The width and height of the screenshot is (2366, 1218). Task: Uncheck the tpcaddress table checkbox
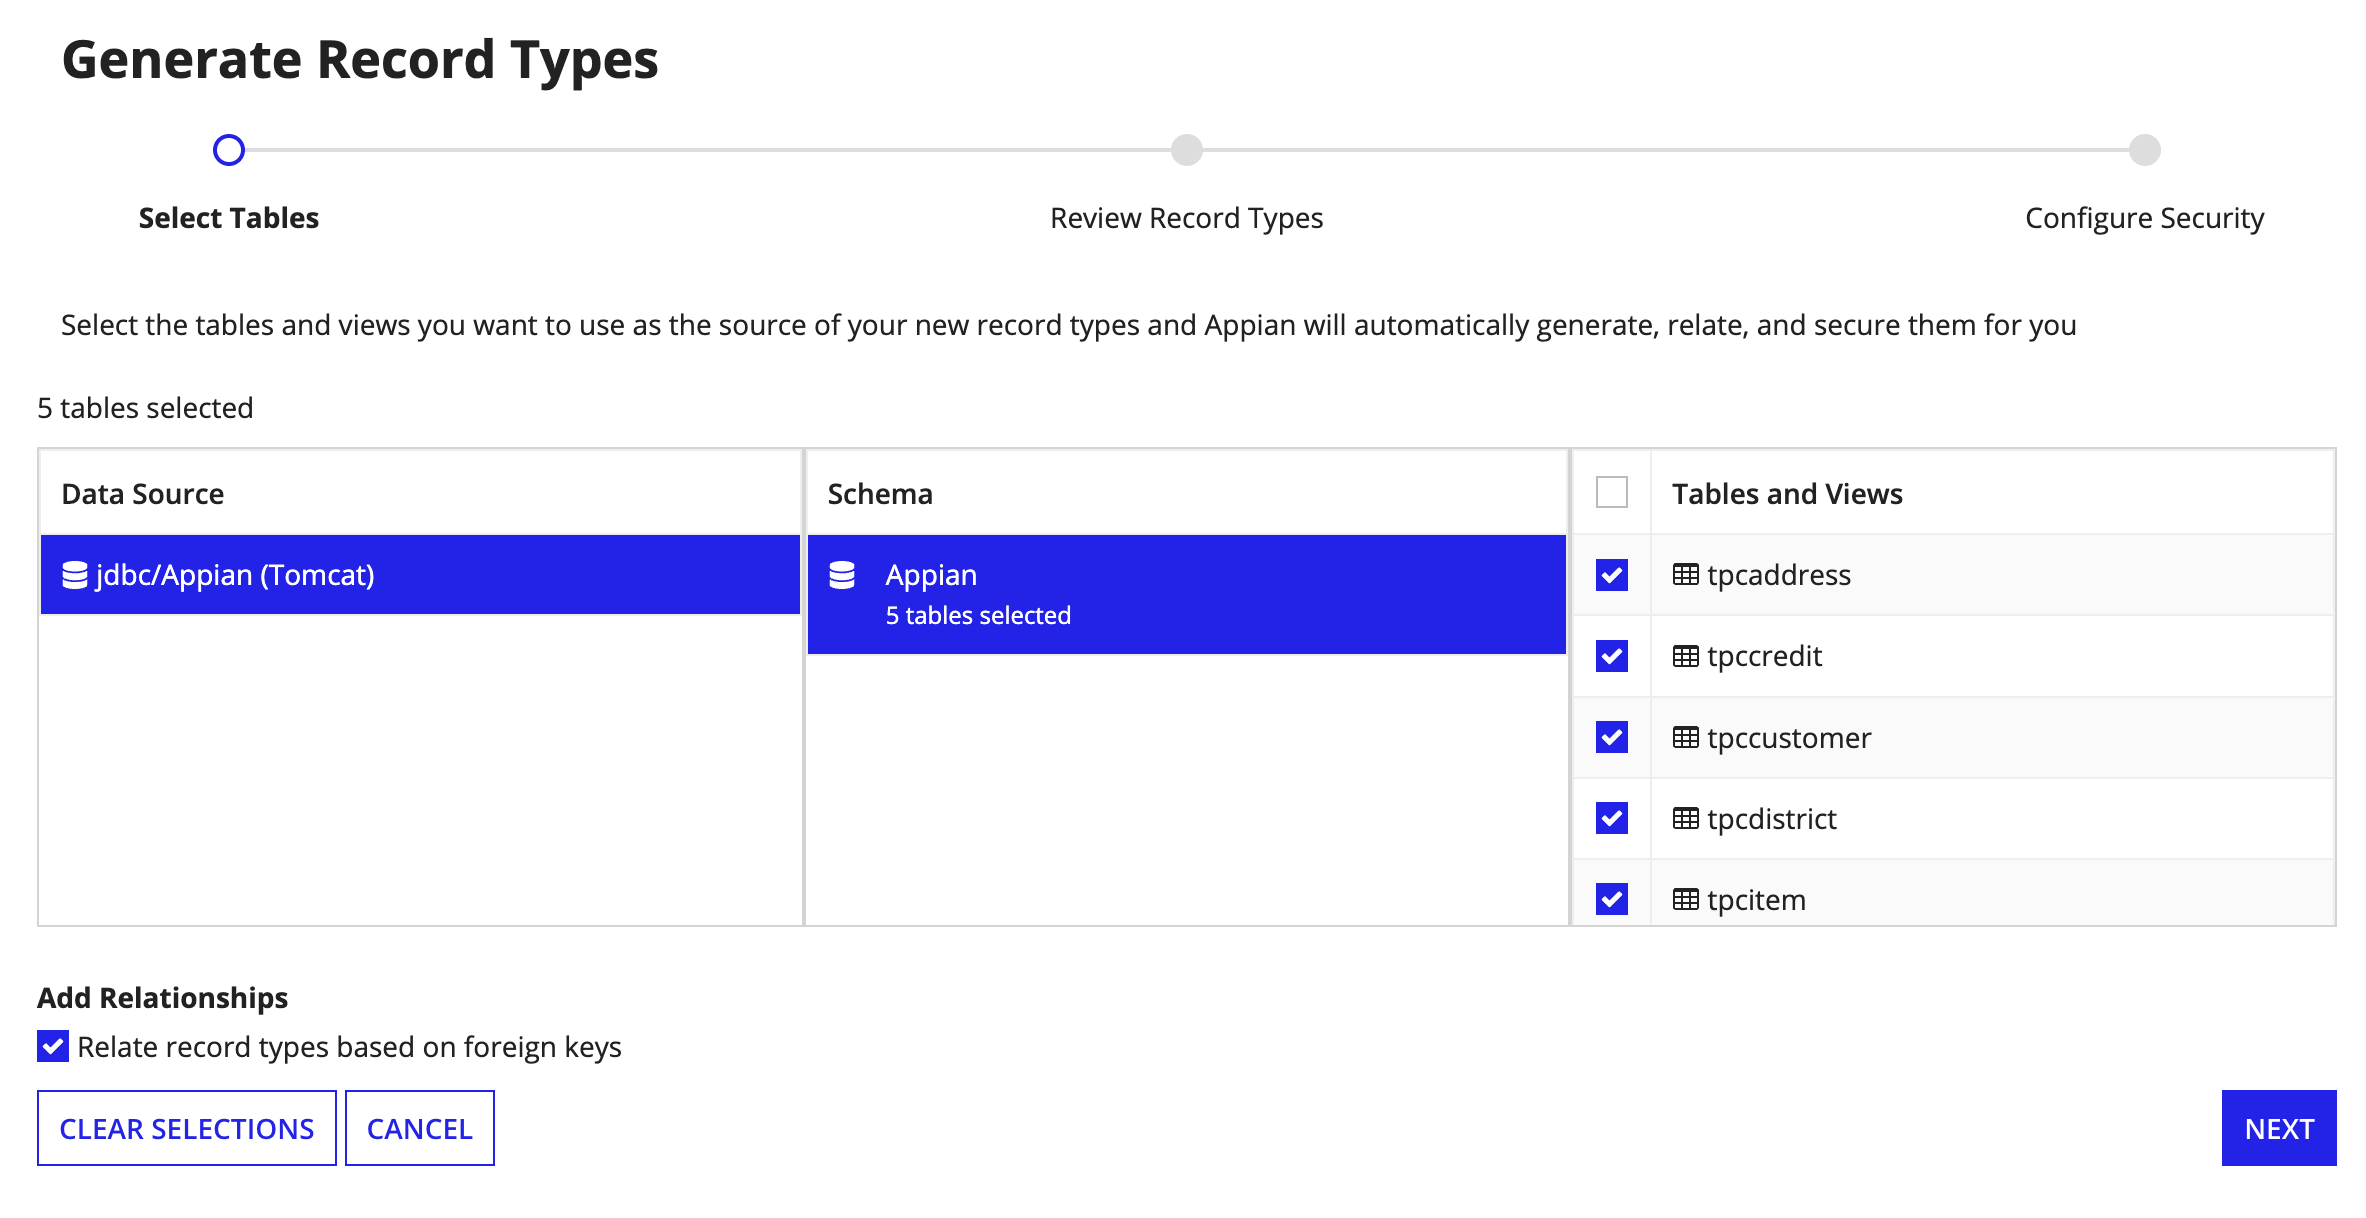click(1612, 575)
